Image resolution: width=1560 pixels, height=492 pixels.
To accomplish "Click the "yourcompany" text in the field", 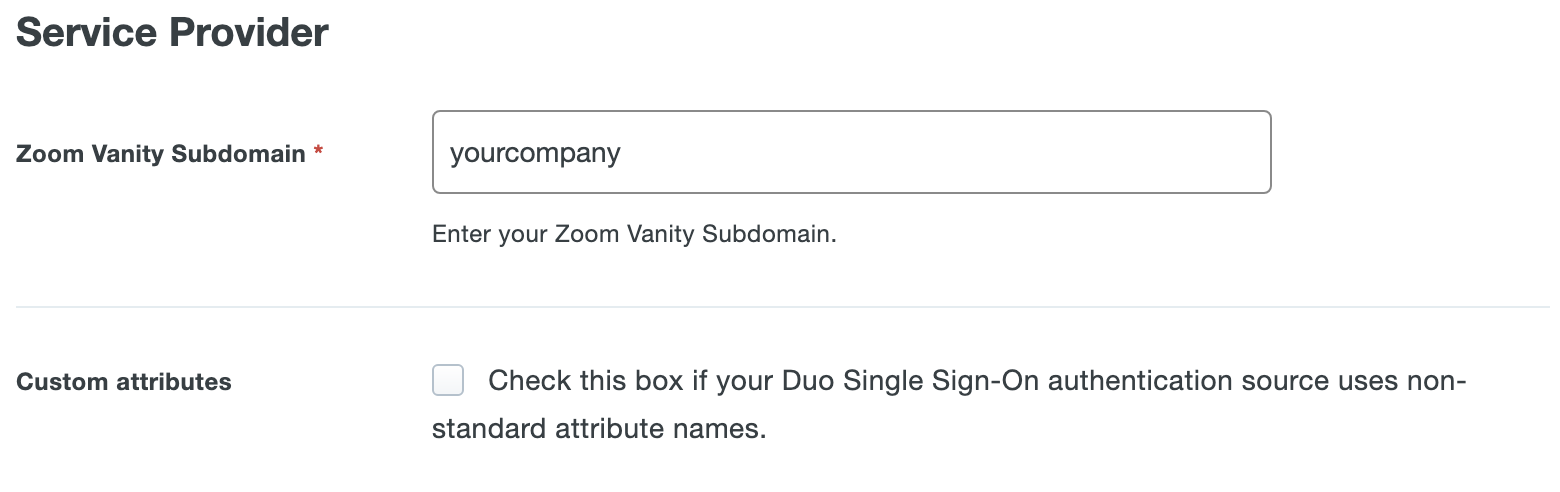I will coord(535,153).
